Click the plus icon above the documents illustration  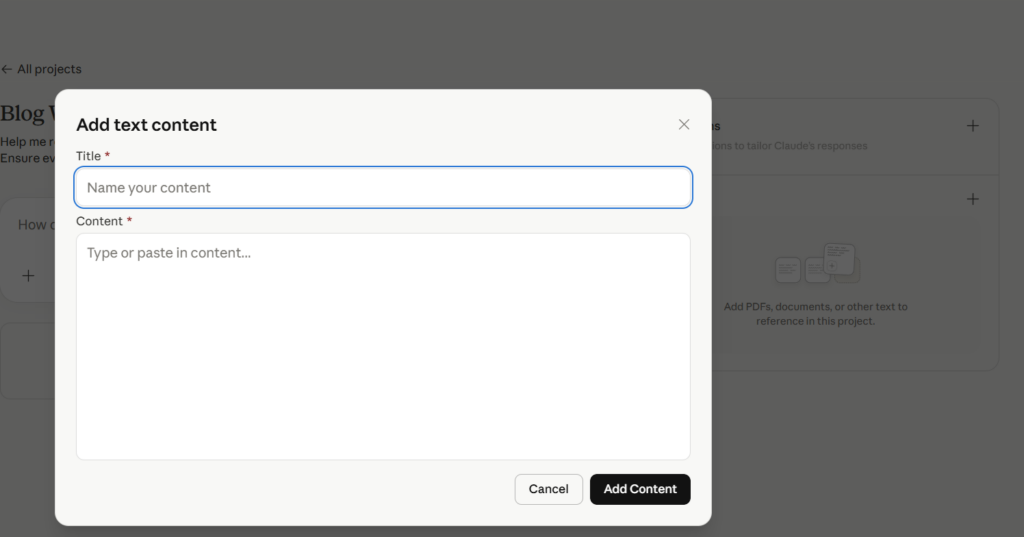pyautogui.click(x=972, y=199)
